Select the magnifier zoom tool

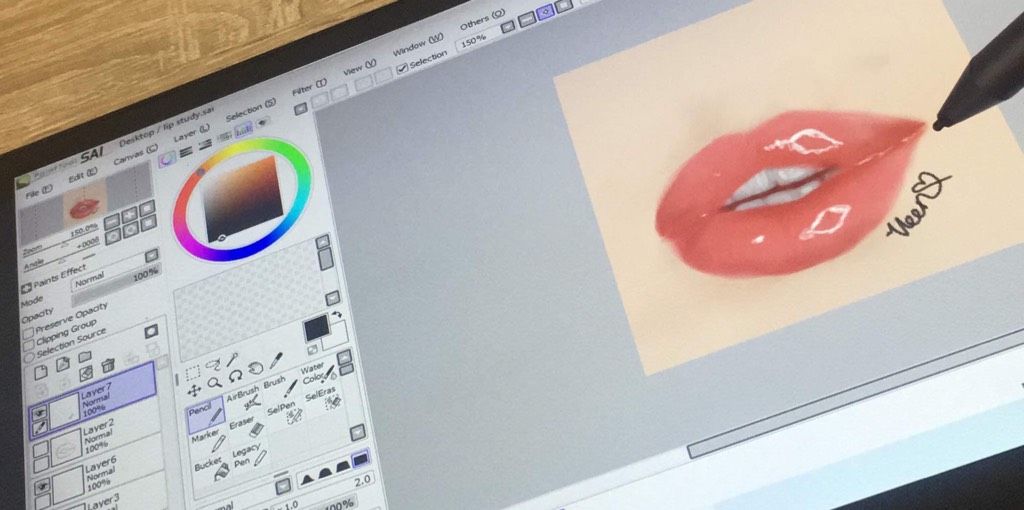click(214, 381)
